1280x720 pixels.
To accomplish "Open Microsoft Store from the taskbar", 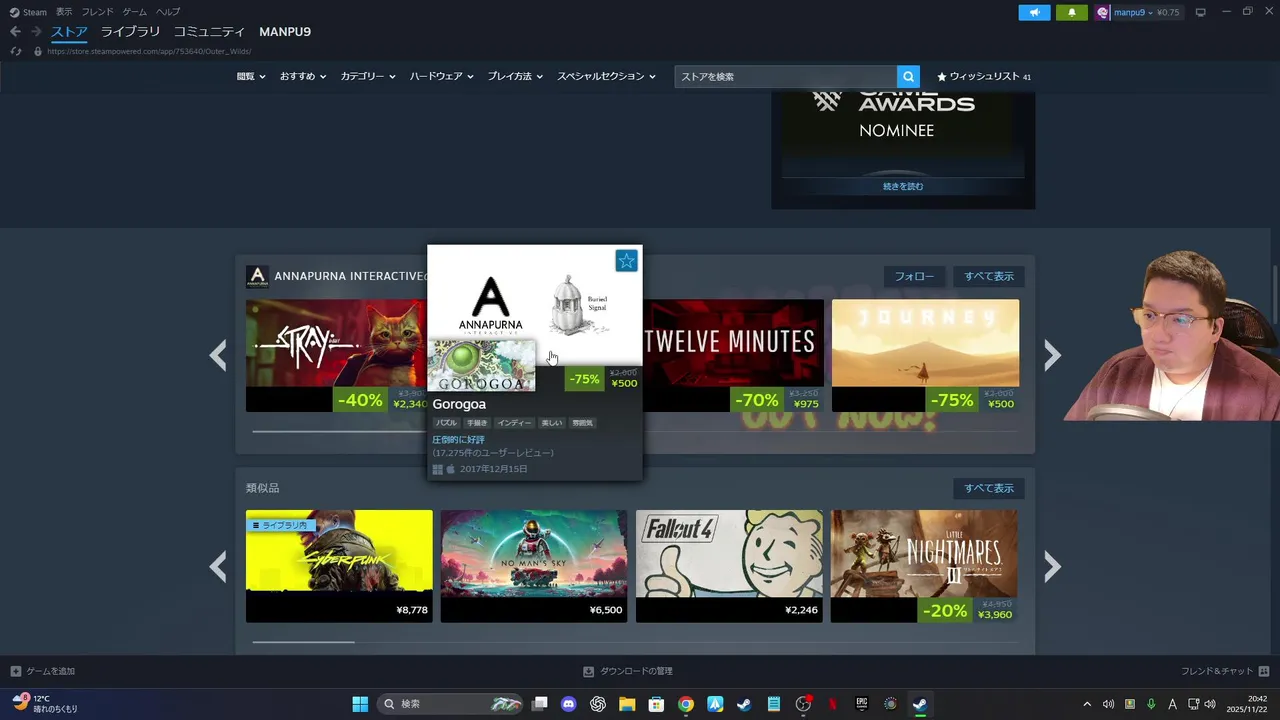I will click(x=656, y=704).
